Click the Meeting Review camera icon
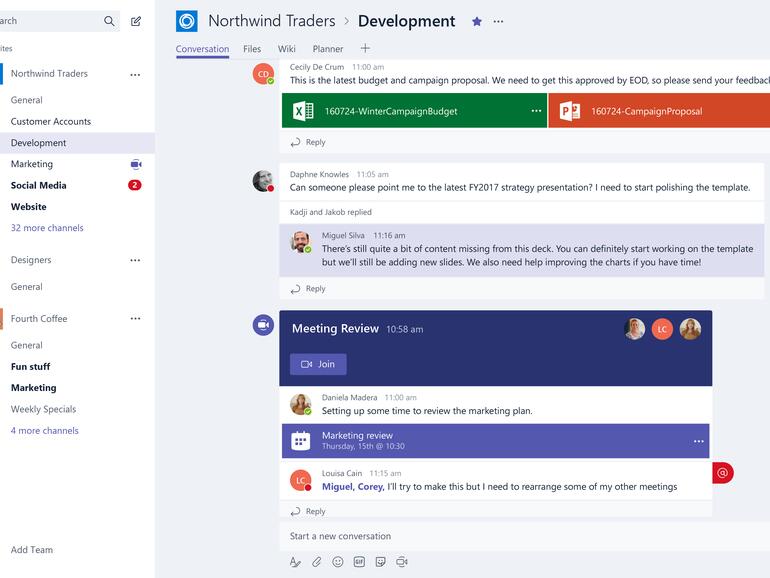The width and height of the screenshot is (770, 578). (263, 325)
